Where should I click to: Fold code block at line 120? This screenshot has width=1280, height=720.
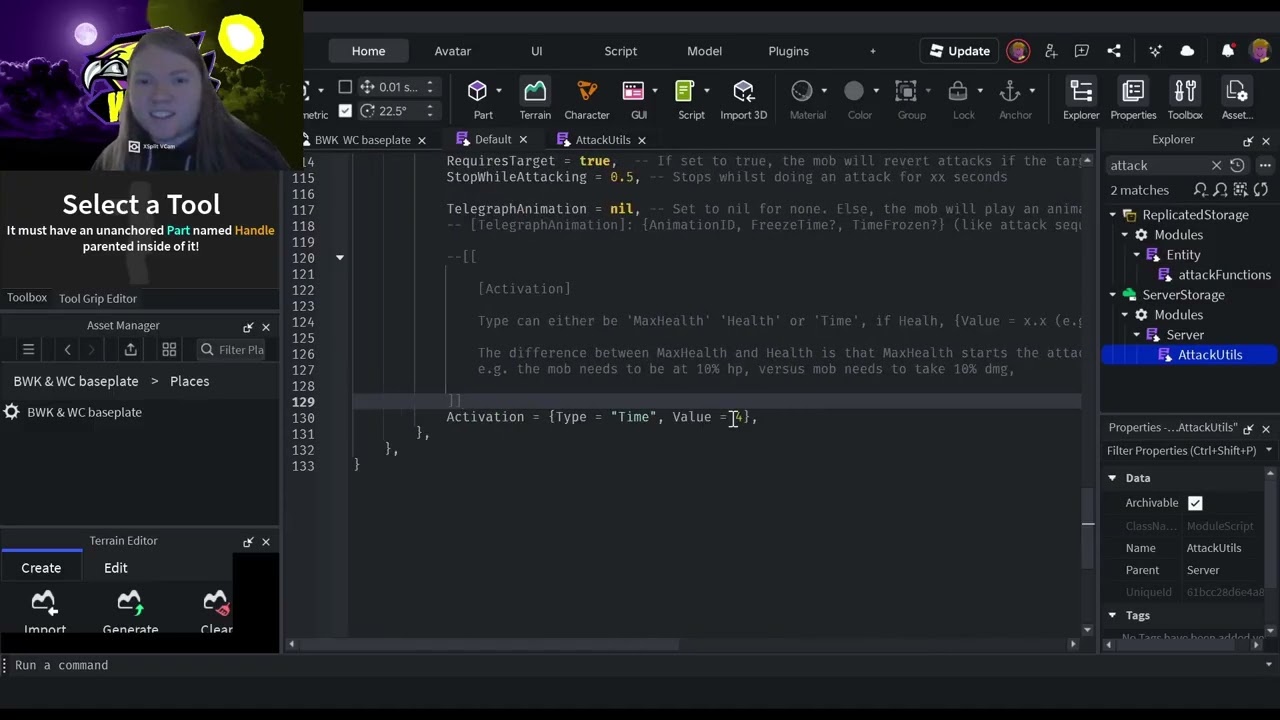coord(339,258)
